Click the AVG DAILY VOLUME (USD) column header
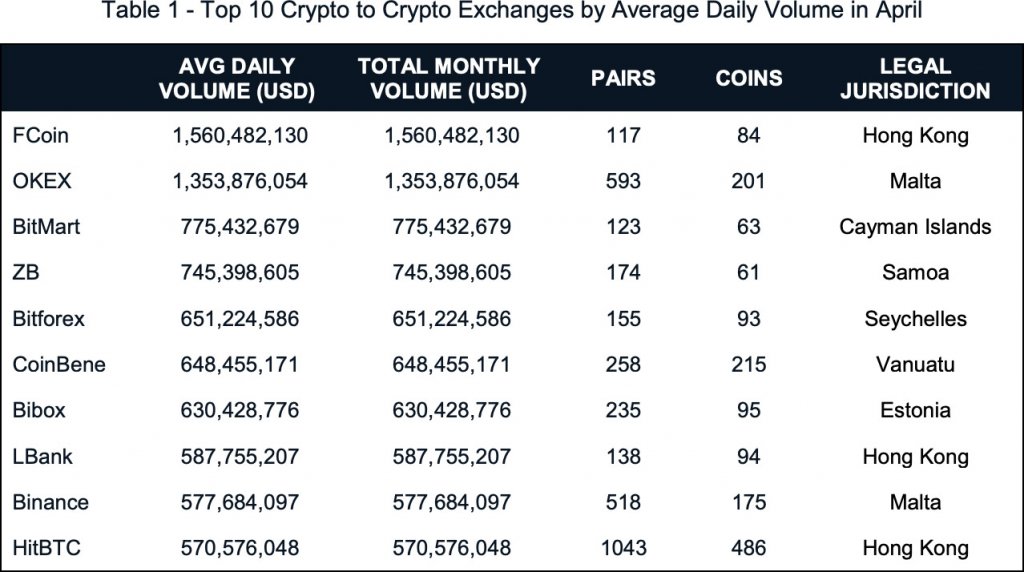 pos(239,79)
